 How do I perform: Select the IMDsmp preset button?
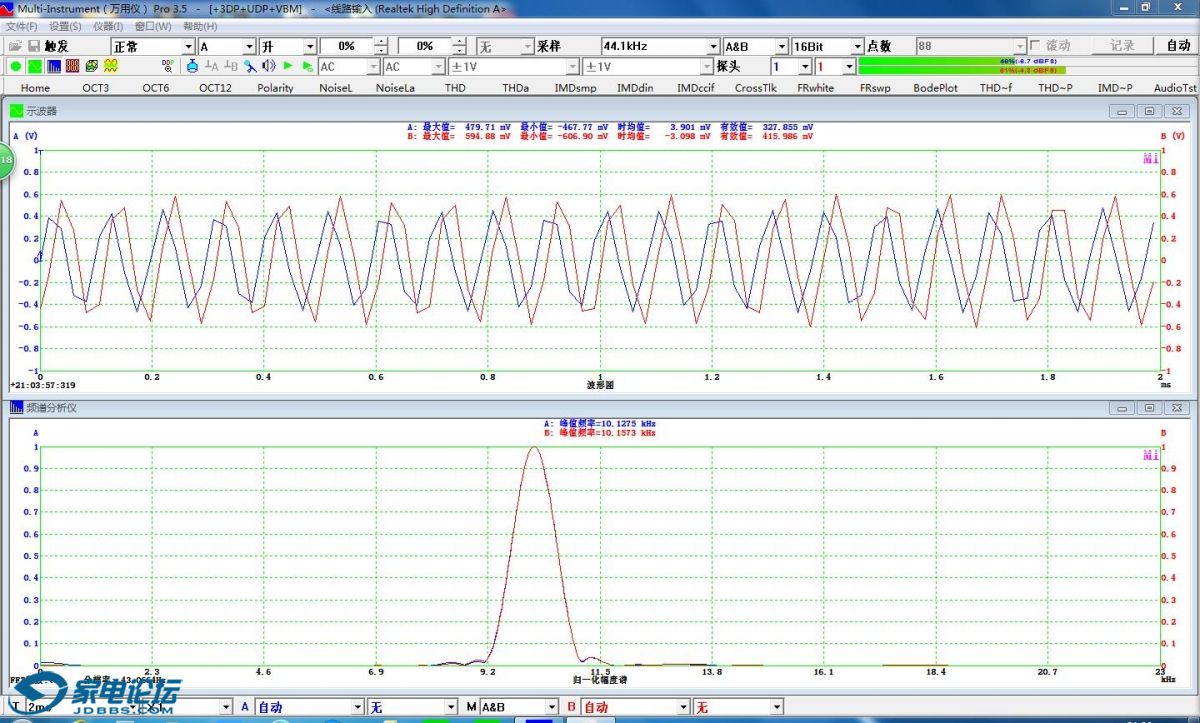point(575,88)
